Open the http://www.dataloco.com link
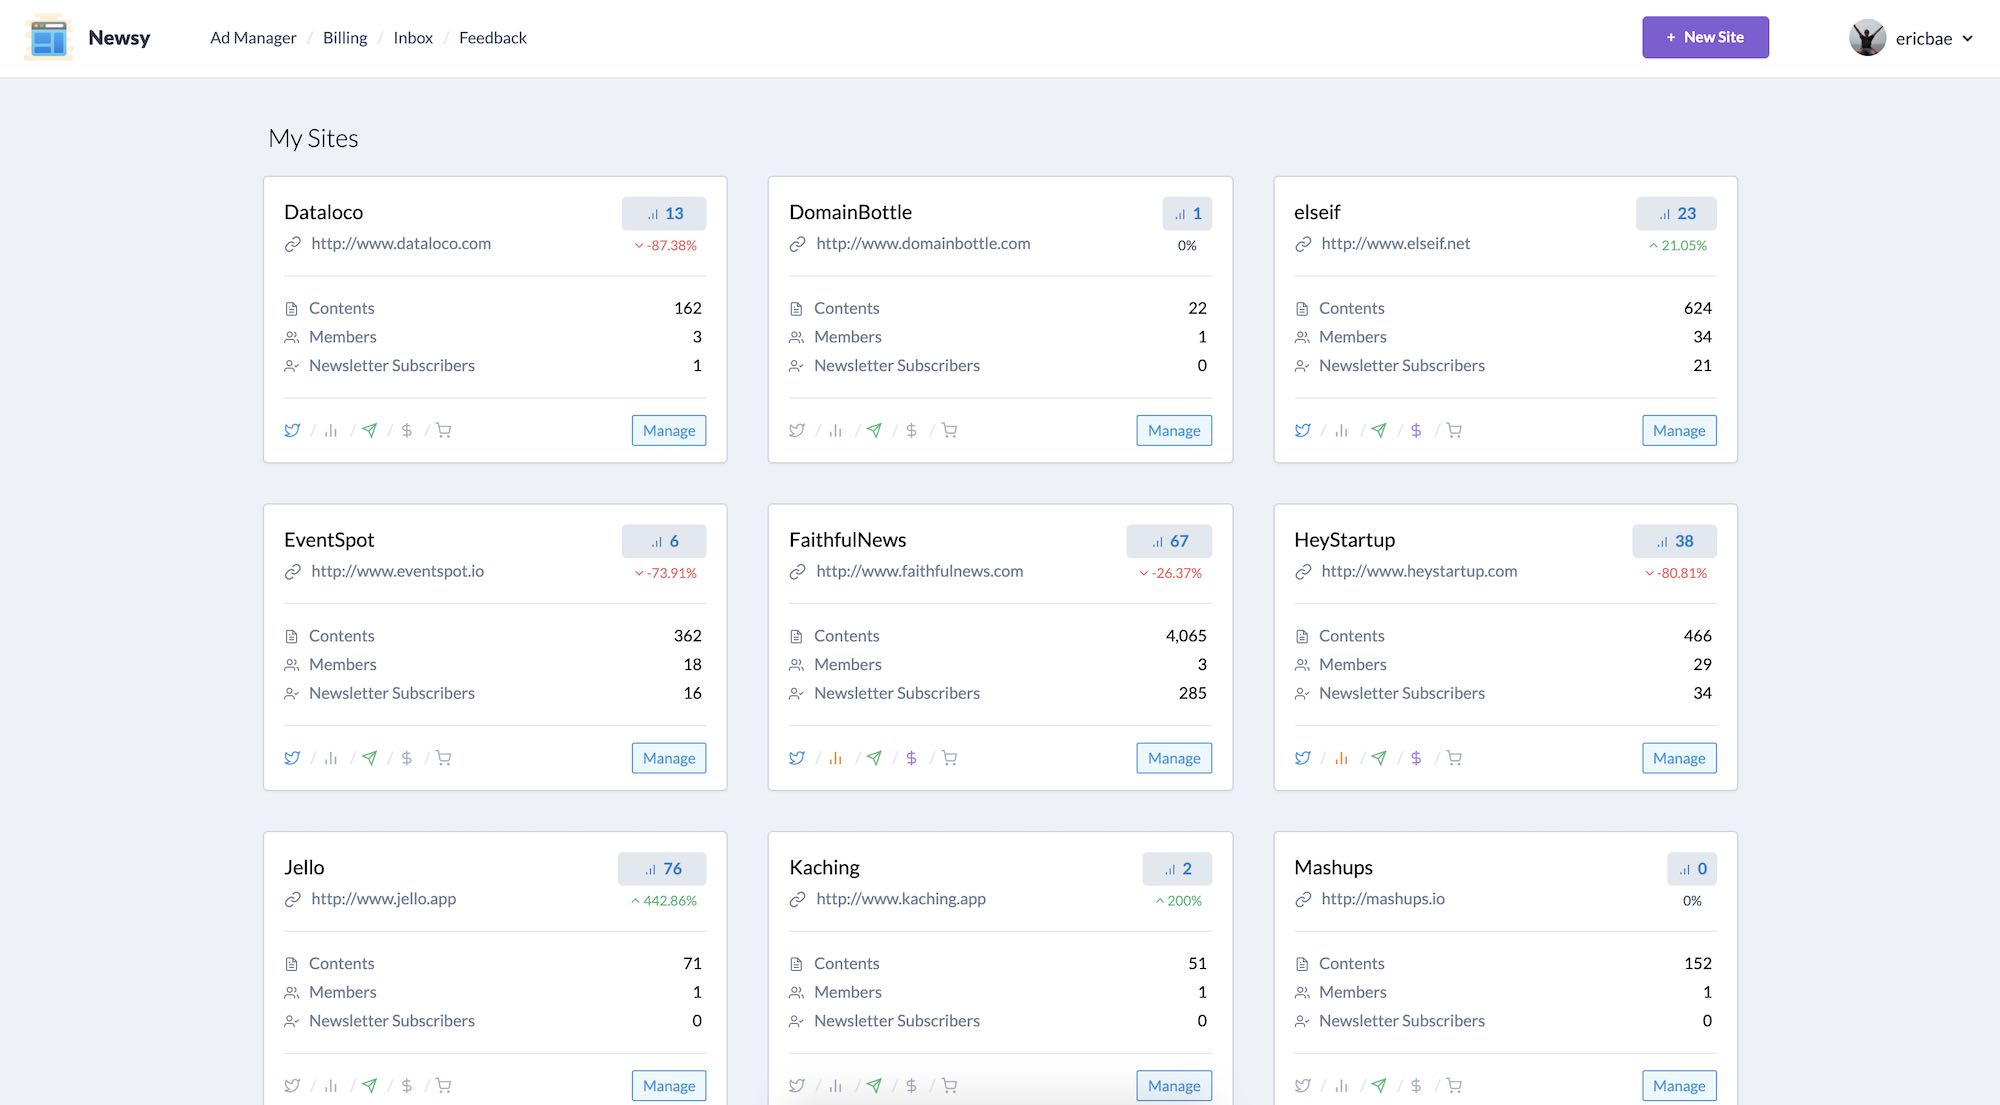 tap(401, 244)
